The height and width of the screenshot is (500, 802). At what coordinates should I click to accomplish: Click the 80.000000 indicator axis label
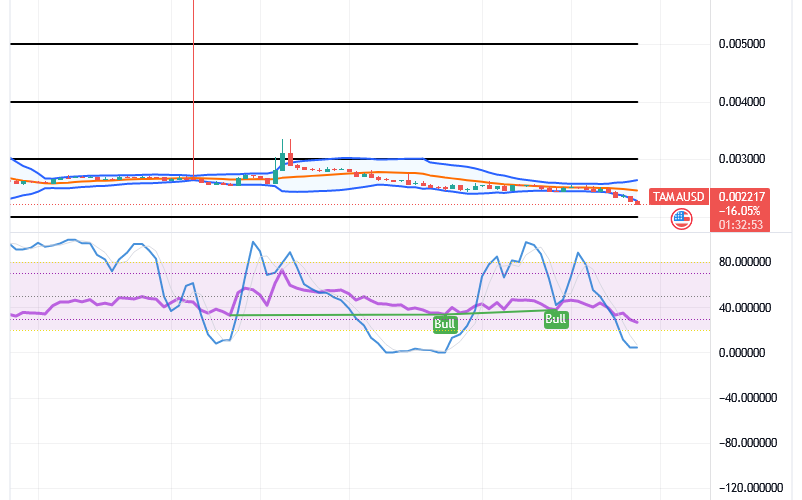[745, 262]
